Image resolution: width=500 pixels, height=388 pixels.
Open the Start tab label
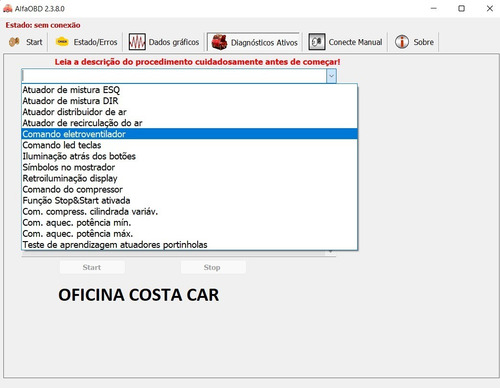(34, 42)
